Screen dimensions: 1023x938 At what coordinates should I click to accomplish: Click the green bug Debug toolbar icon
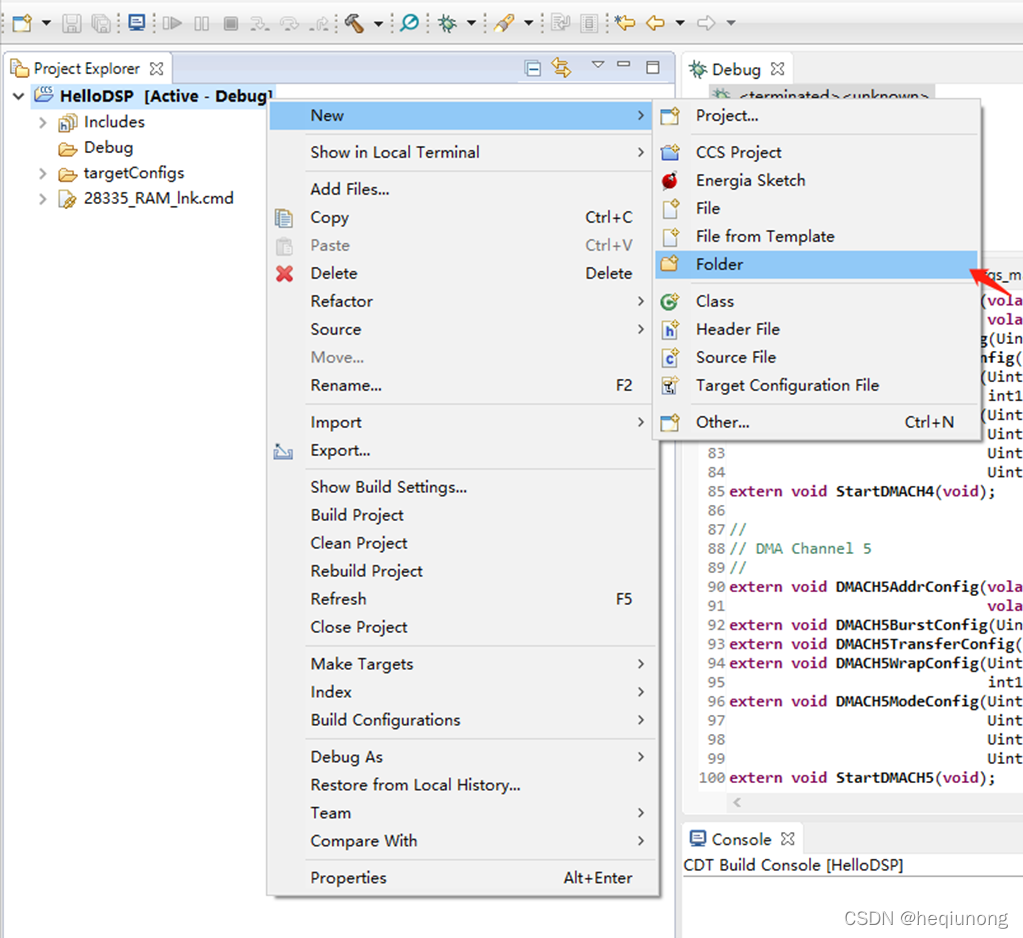click(x=448, y=23)
